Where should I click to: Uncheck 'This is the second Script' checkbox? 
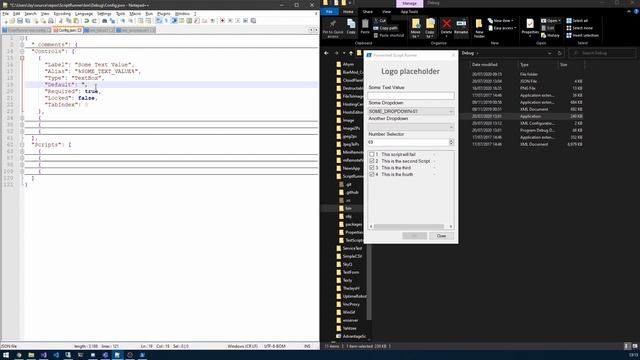[372, 161]
